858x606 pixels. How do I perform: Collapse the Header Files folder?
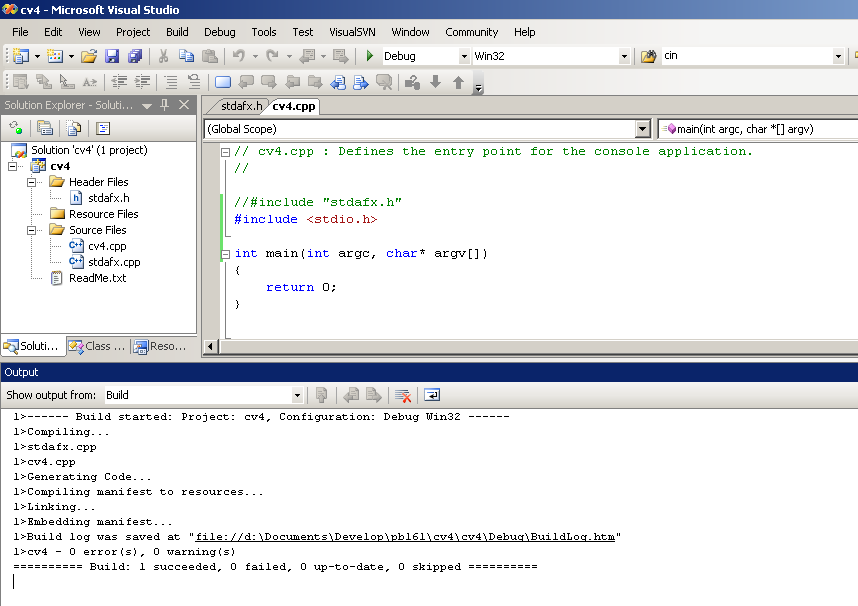(31, 182)
